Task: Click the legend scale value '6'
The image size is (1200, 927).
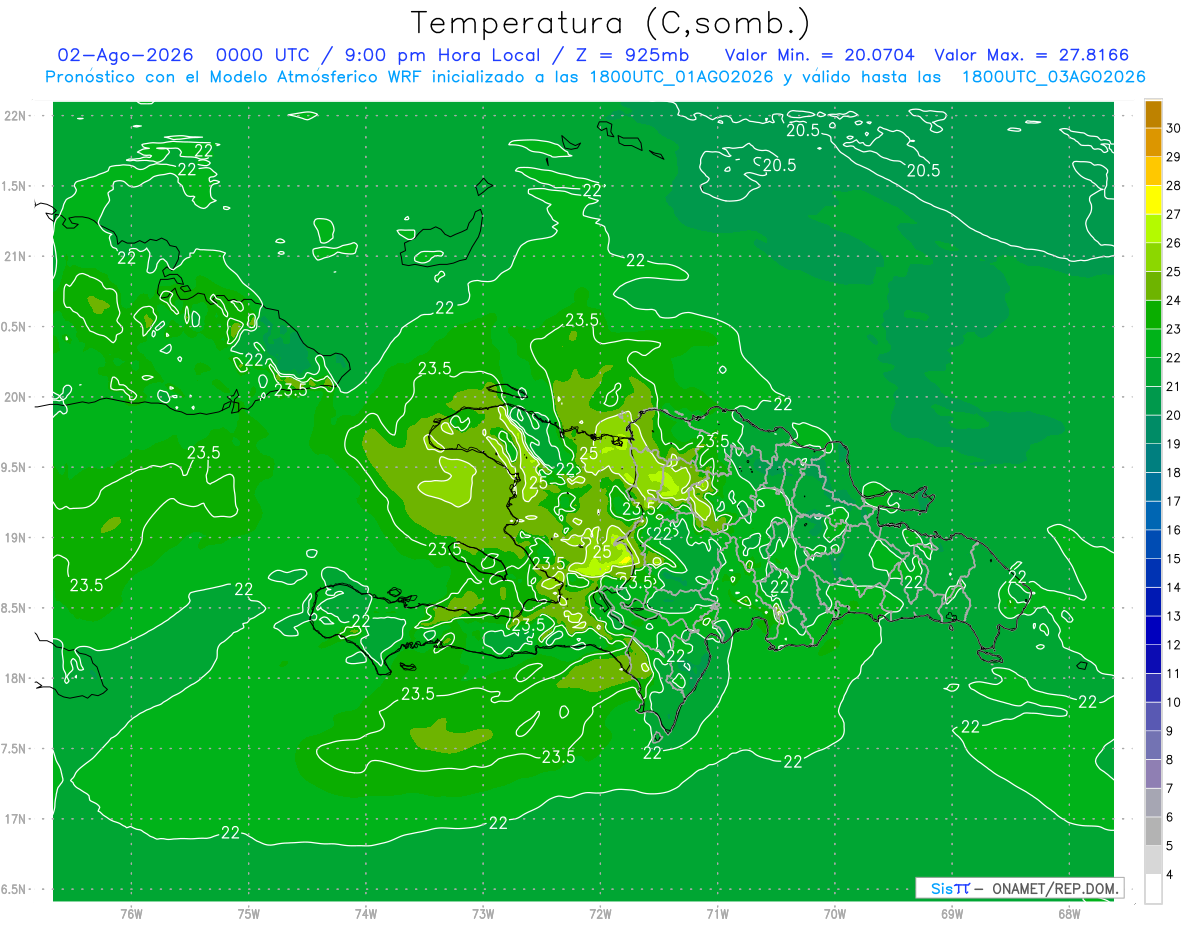Action: coord(1170,818)
